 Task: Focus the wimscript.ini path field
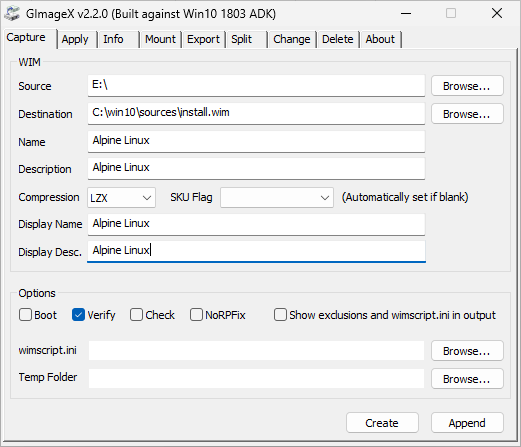256,350
